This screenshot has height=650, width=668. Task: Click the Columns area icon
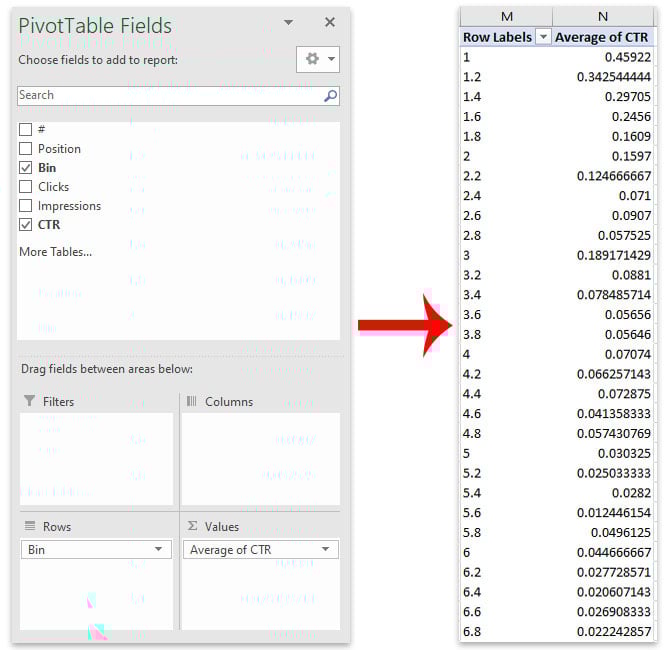coord(192,401)
